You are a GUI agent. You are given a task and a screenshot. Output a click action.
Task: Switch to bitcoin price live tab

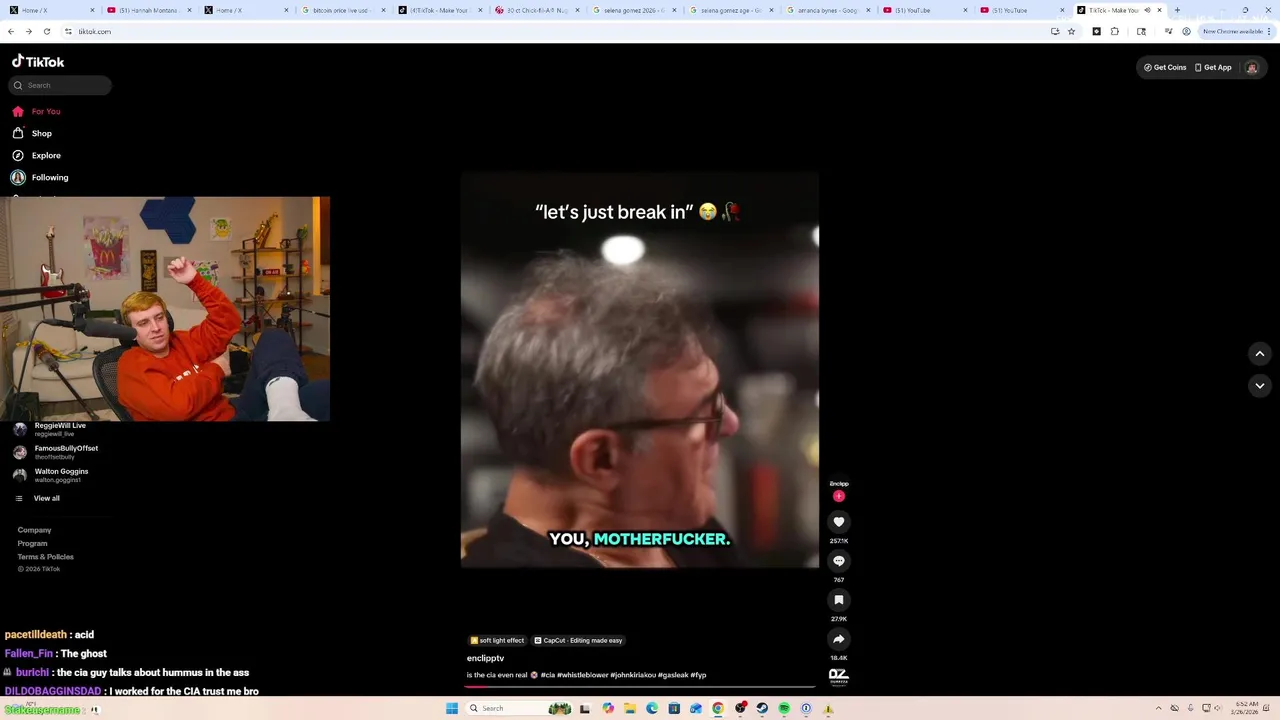pos(343,10)
